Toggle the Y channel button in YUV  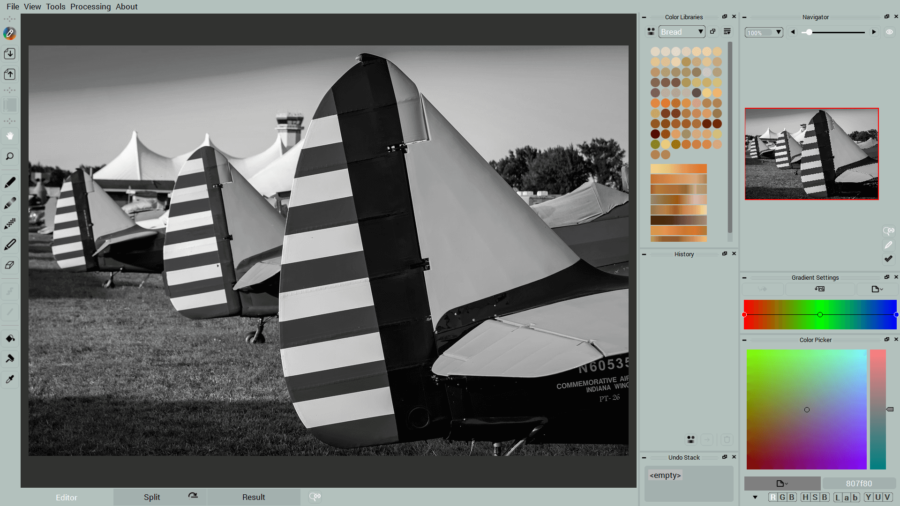868,497
